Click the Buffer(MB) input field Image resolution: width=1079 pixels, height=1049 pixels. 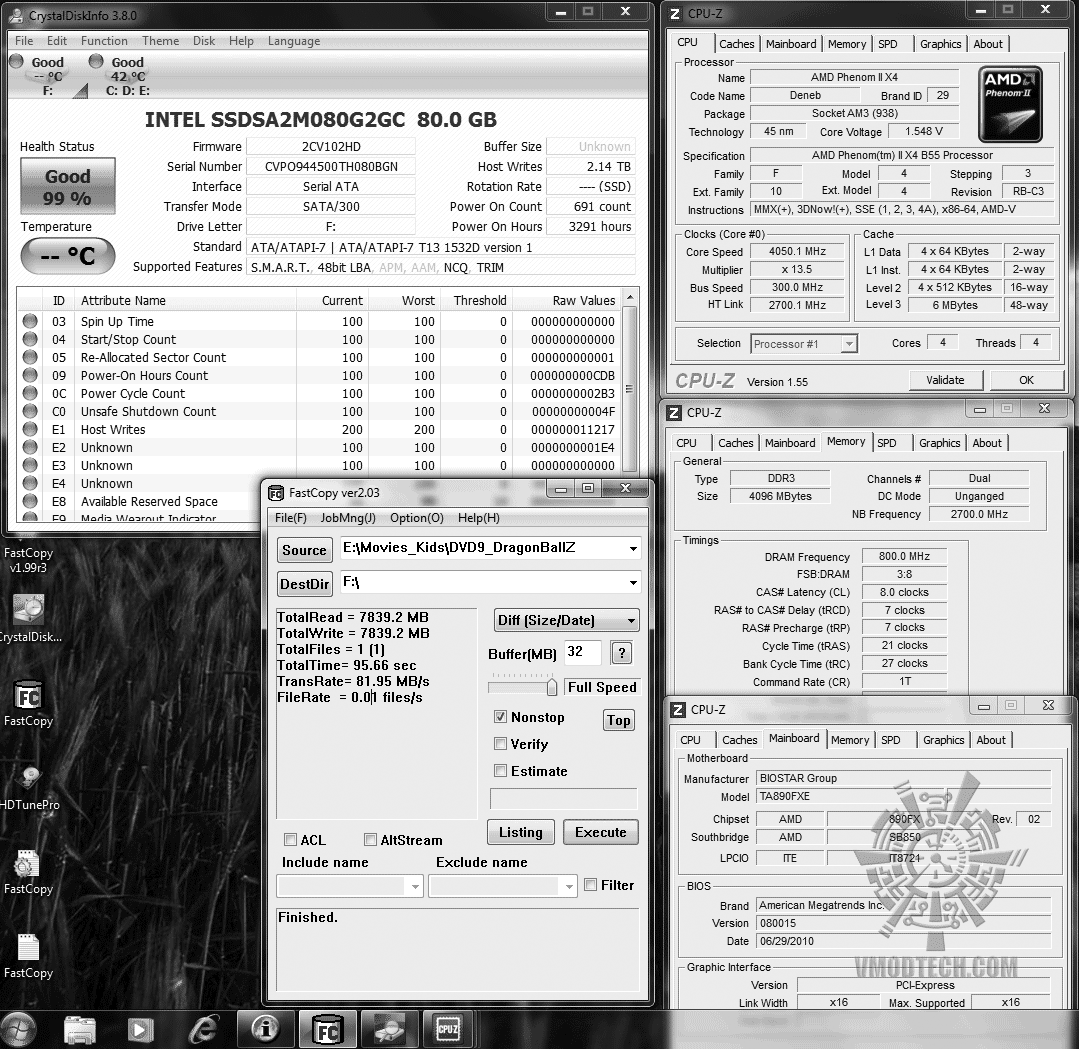point(582,652)
